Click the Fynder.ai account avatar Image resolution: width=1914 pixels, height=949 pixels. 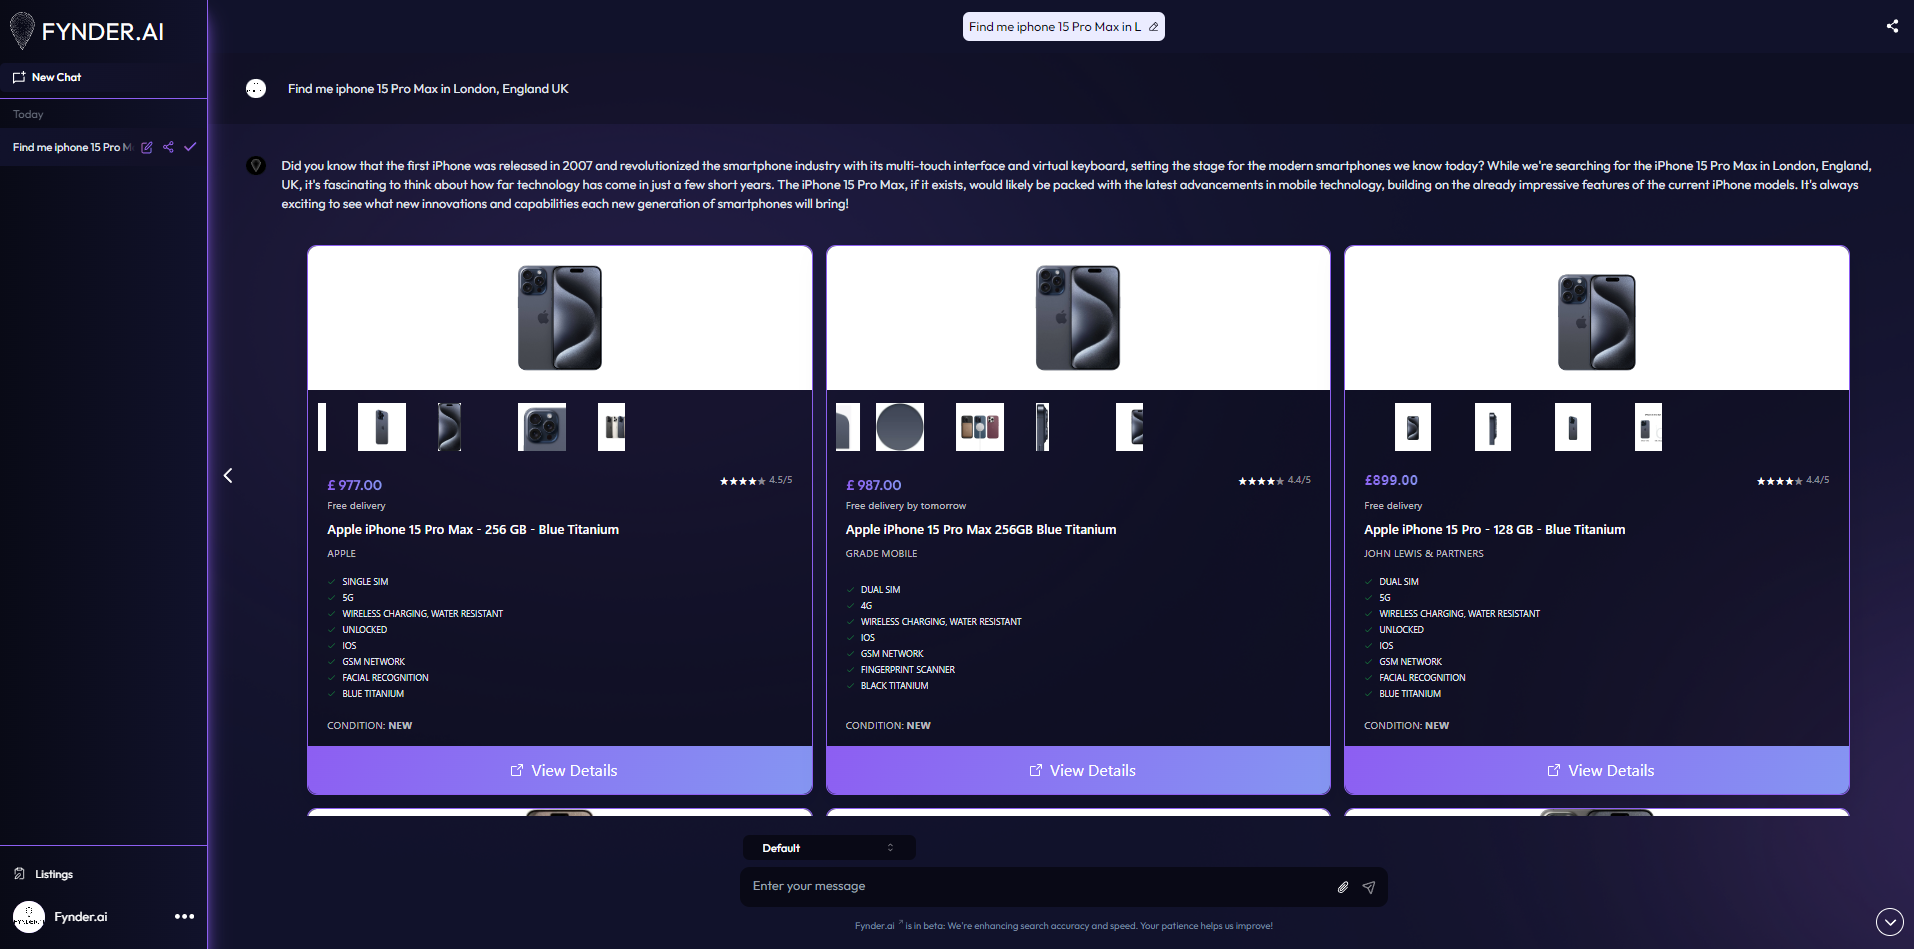point(29,917)
